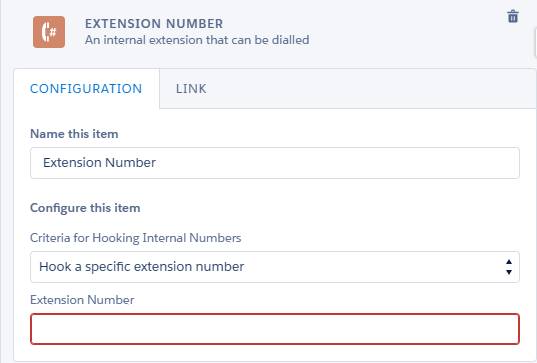Viewport: 537px width, 363px height.
Task: Click the blank panel space below the Extension Number field
Action: point(275,353)
